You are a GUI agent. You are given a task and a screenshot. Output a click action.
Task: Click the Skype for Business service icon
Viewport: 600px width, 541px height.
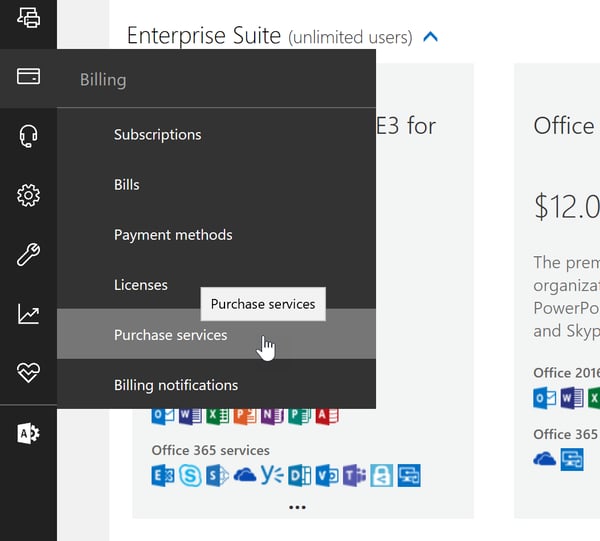(190, 476)
